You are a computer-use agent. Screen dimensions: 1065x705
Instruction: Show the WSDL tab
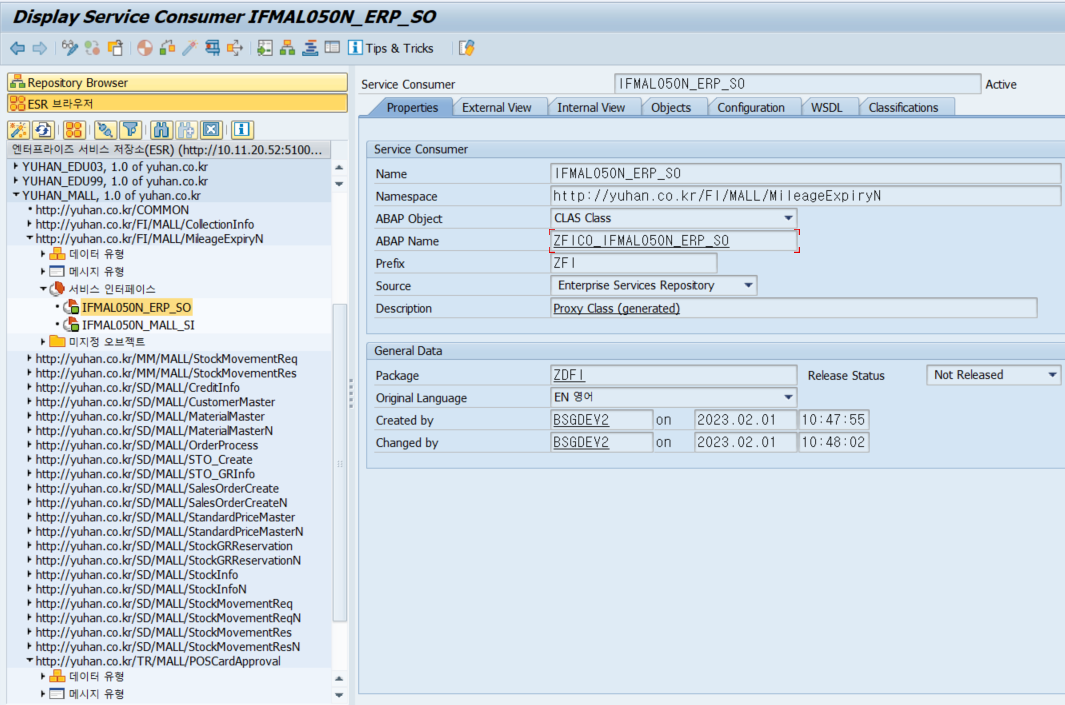[826, 107]
